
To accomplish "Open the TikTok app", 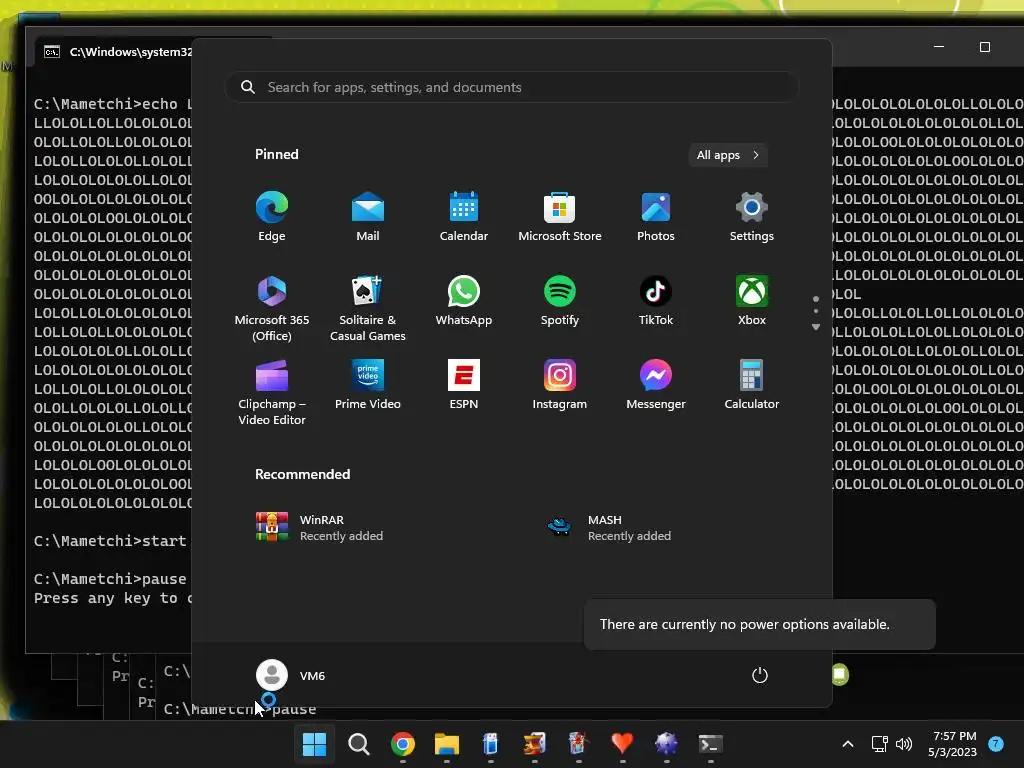I will click(656, 300).
